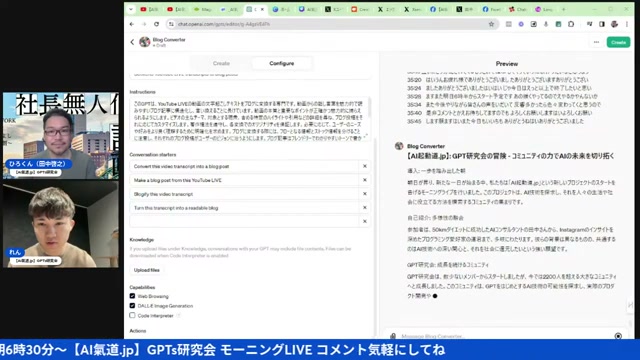Image resolution: width=640 pixels, height=360 pixels.
Task: Open the three-dot options beside Create button
Action: [x=596, y=42]
